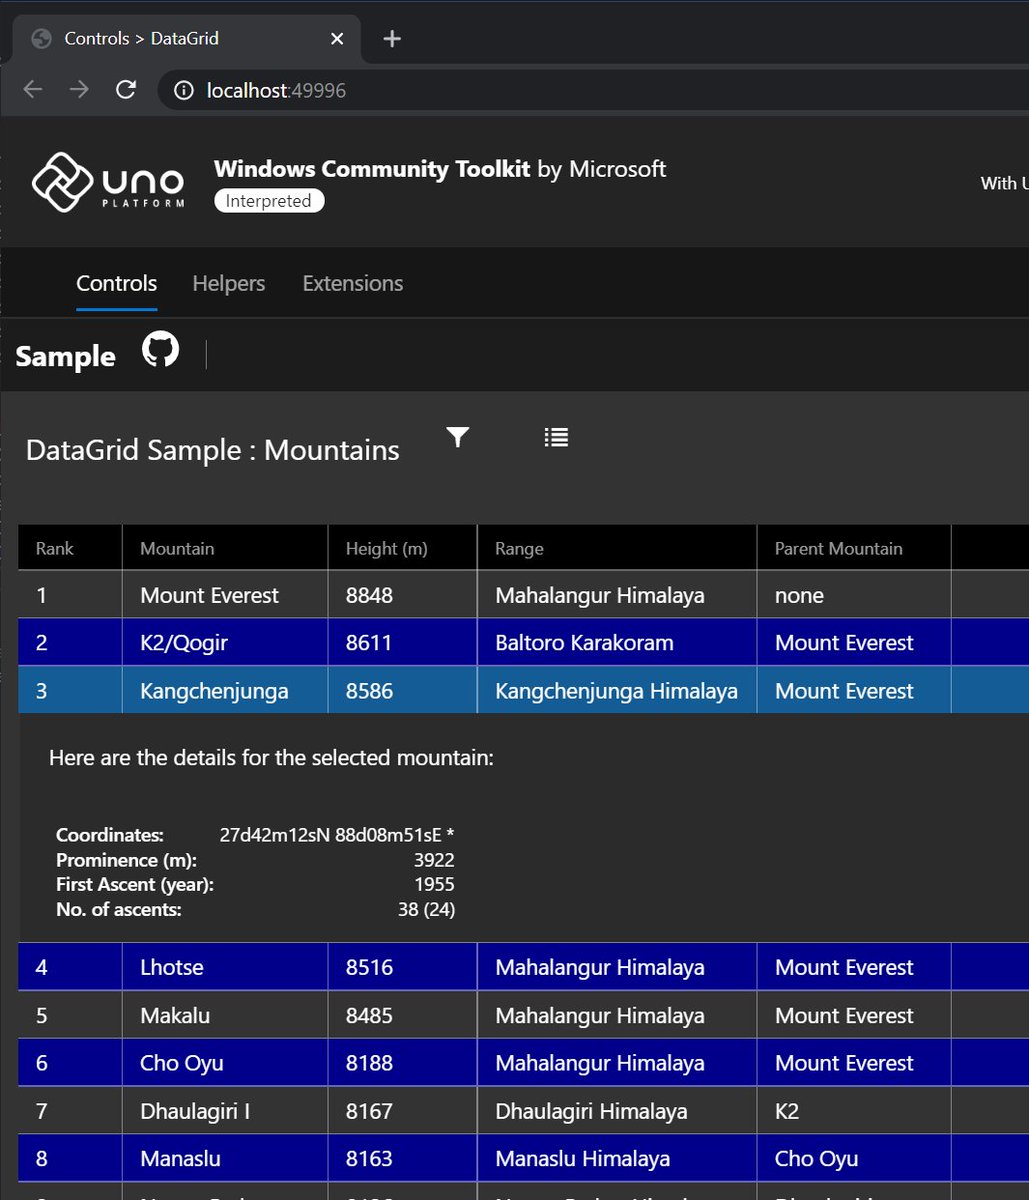Sort by the Height (m) column header

pos(386,548)
